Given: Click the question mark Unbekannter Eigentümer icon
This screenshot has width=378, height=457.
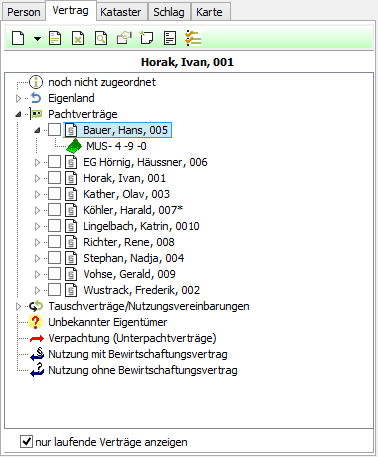Looking at the screenshot, I should [36, 322].
